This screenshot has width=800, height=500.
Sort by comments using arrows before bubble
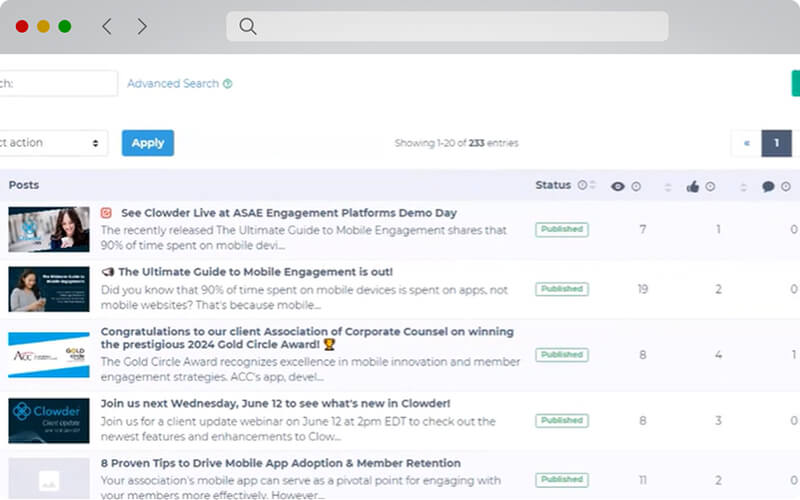click(743, 187)
